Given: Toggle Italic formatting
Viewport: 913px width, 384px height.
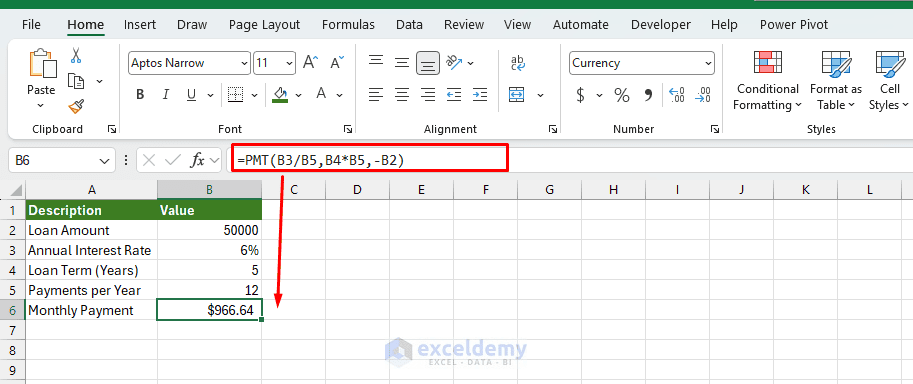Looking at the screenshot, I should tap(165, 95).
